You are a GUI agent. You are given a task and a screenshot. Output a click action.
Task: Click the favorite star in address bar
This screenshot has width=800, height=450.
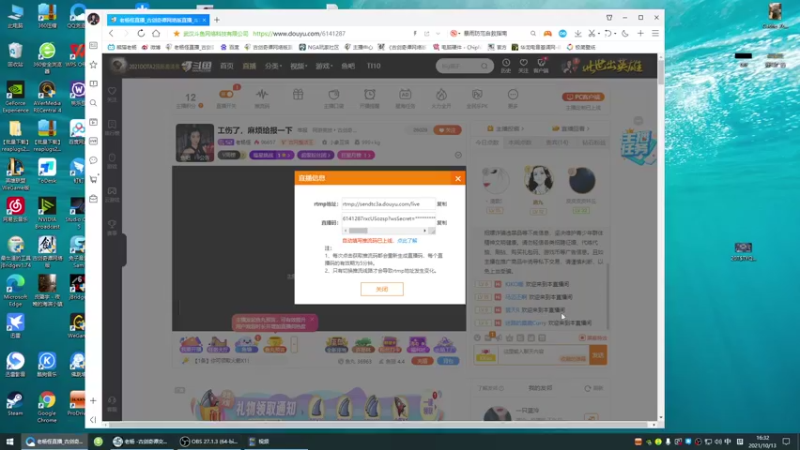[177, 34]
